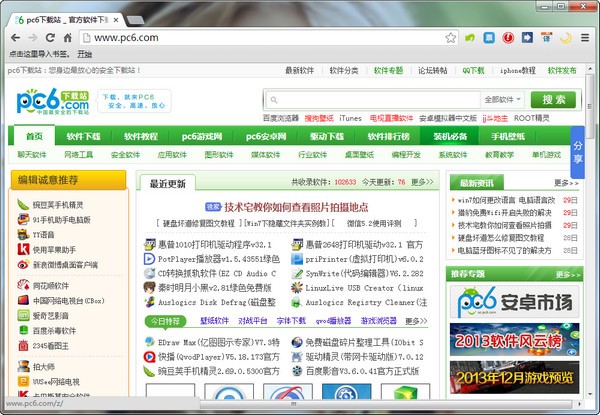
Task: Click the PotPlayer software icon in list
Action: click(149, 258)
